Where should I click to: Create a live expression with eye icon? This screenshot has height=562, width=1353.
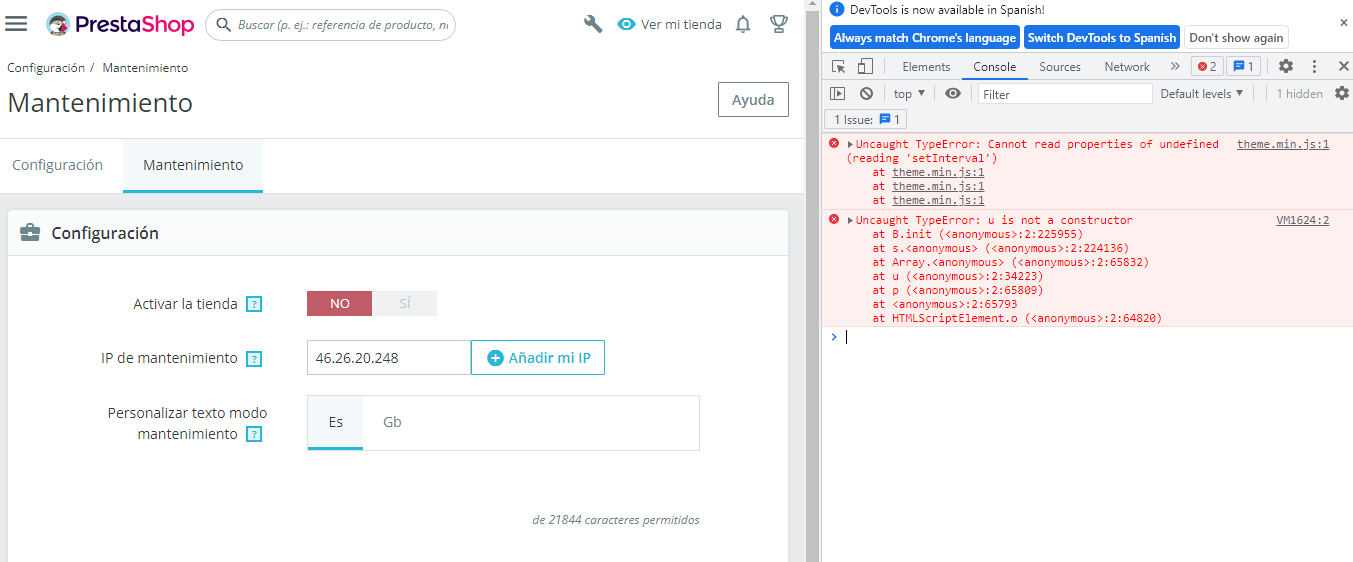click(x=953, y=93)
